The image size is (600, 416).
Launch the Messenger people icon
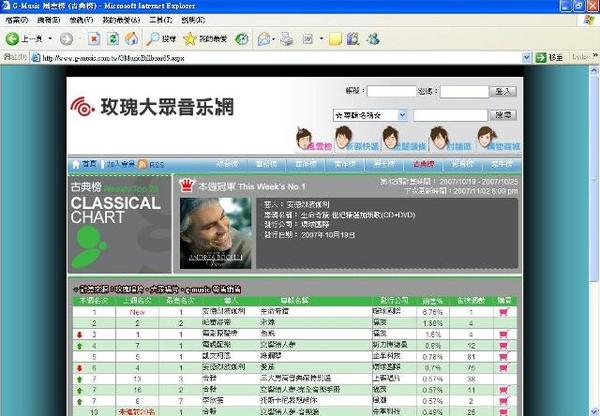tap(373, 39)
